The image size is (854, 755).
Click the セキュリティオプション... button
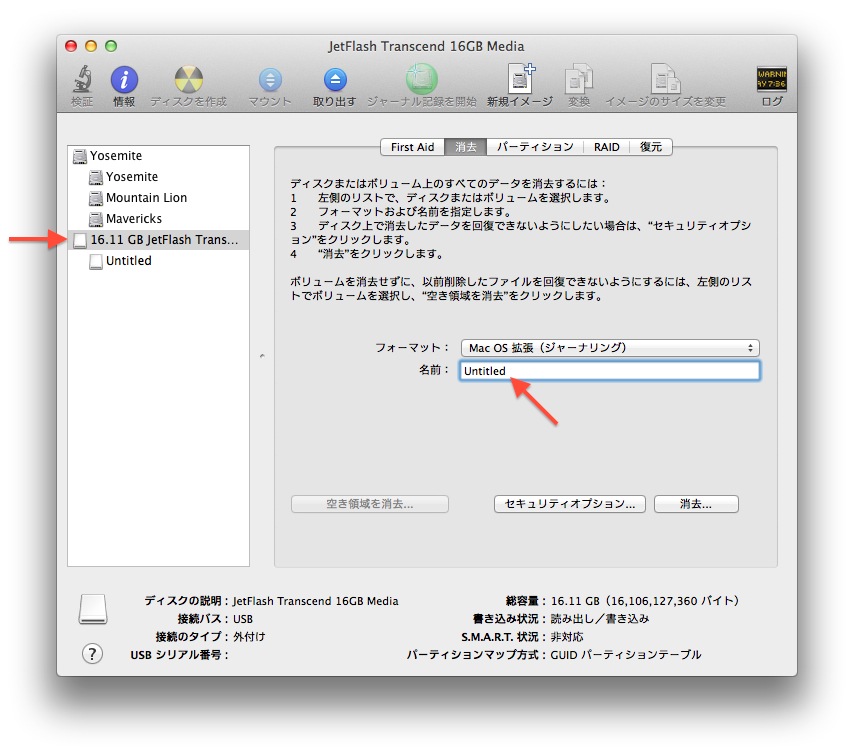(x=570, y=504)
